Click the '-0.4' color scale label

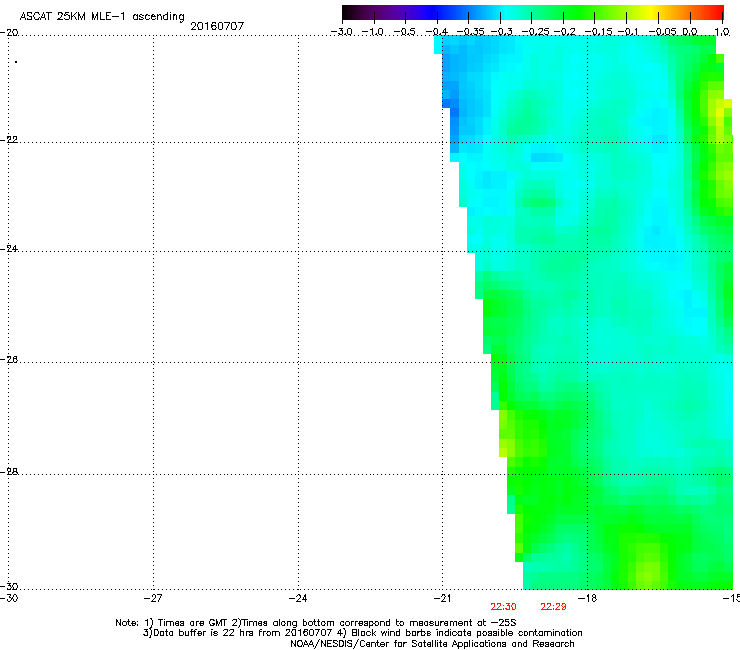tap(437, 32)
